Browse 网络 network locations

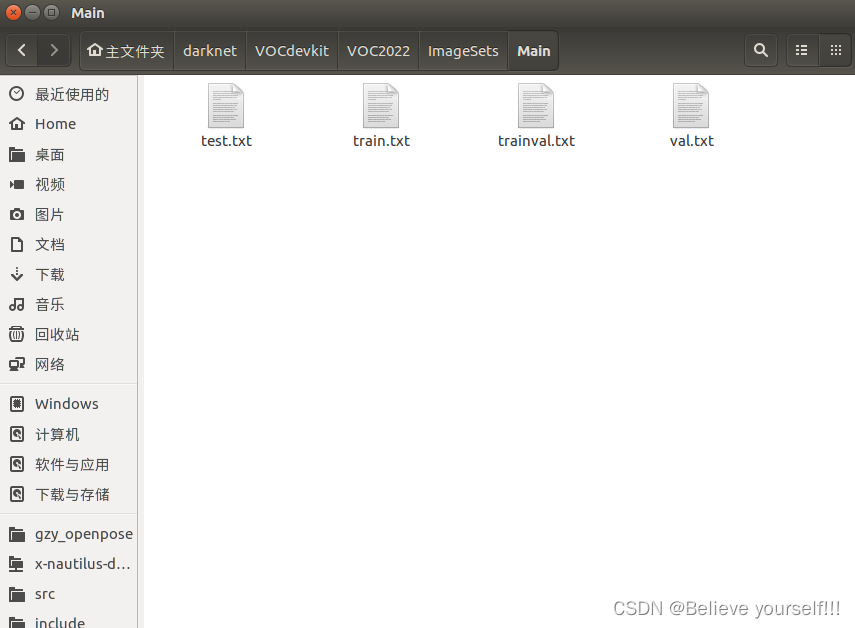click(x=69, y=365)
